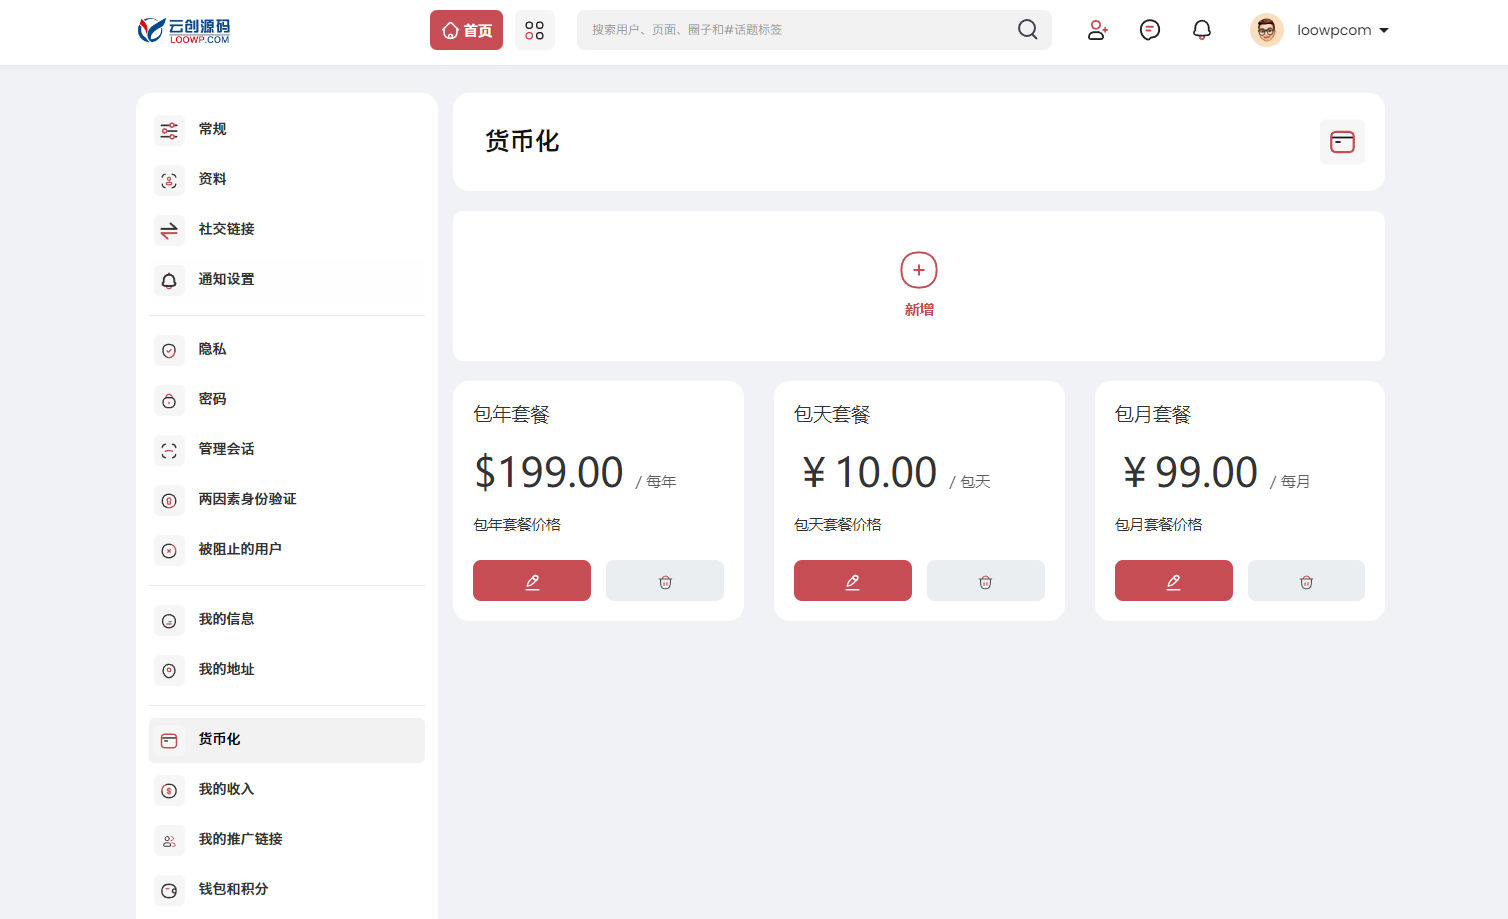Open 社交链接 settings
1508x919 pixels.
pyautogui.click(x=287, y=230)
